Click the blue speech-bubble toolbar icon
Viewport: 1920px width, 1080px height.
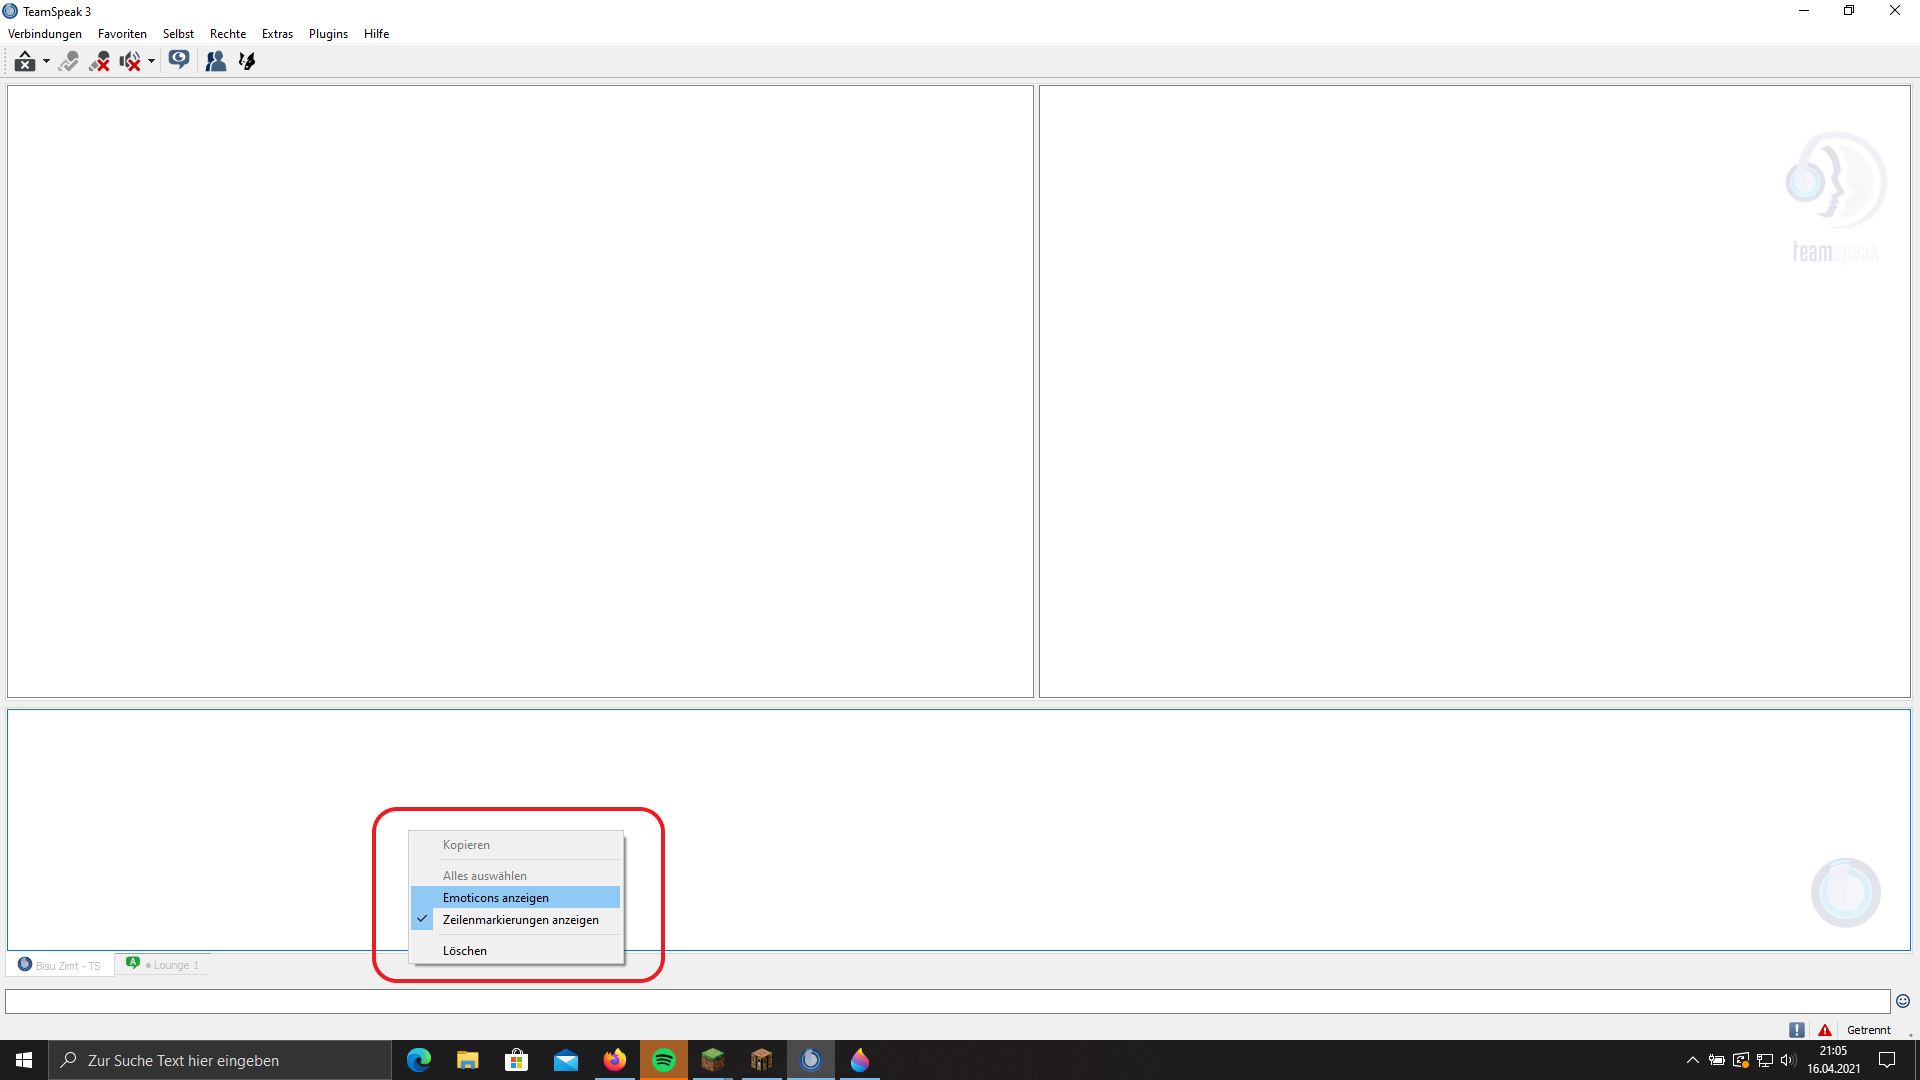coord(179,61)
